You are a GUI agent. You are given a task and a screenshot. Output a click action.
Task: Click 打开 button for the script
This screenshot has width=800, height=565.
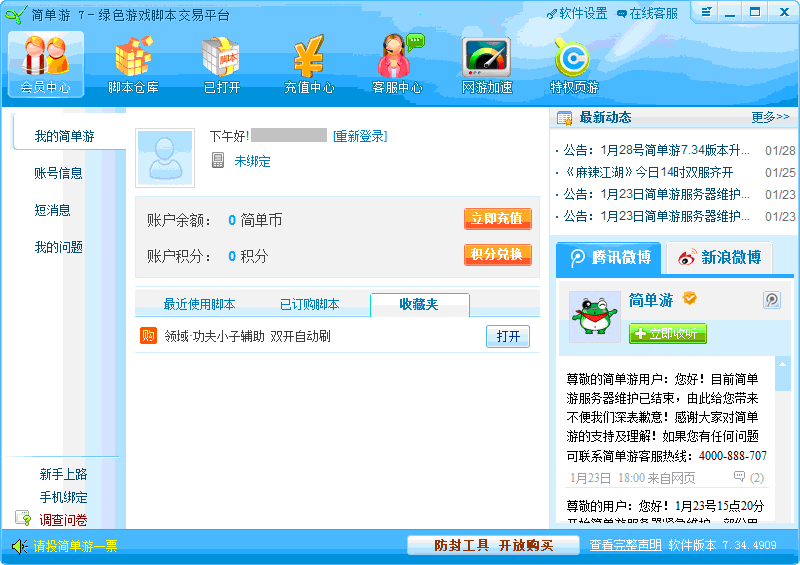508,336
